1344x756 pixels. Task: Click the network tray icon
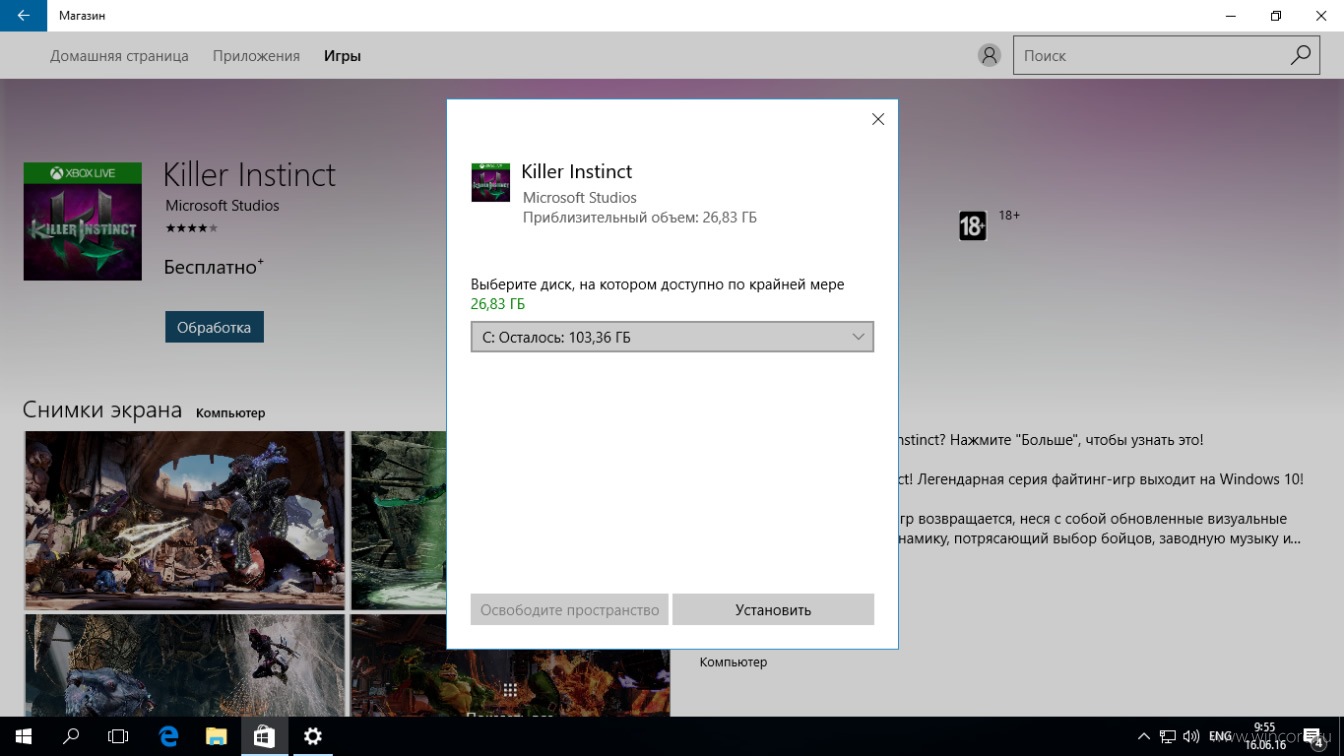[x=1168, y=737]
